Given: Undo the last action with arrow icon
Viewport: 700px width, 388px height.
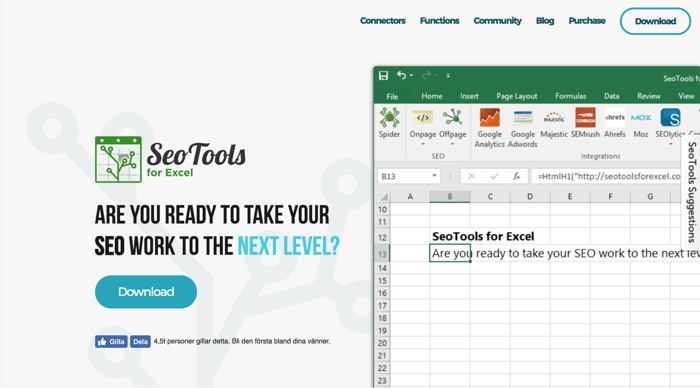Looking at the screenshot, I should [401, 75].
